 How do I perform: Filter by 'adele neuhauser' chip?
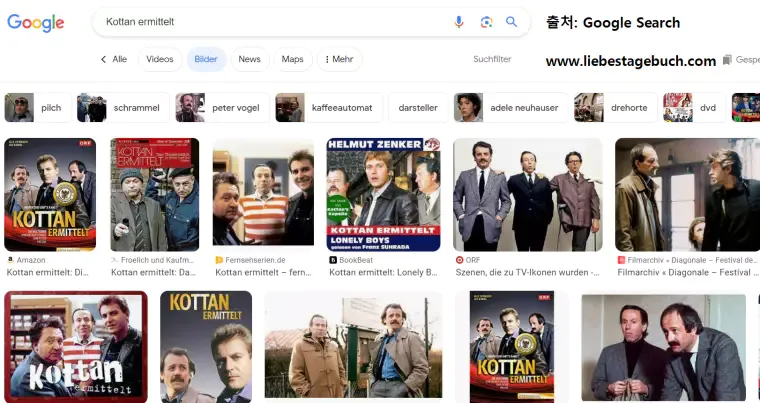(511, 108)
